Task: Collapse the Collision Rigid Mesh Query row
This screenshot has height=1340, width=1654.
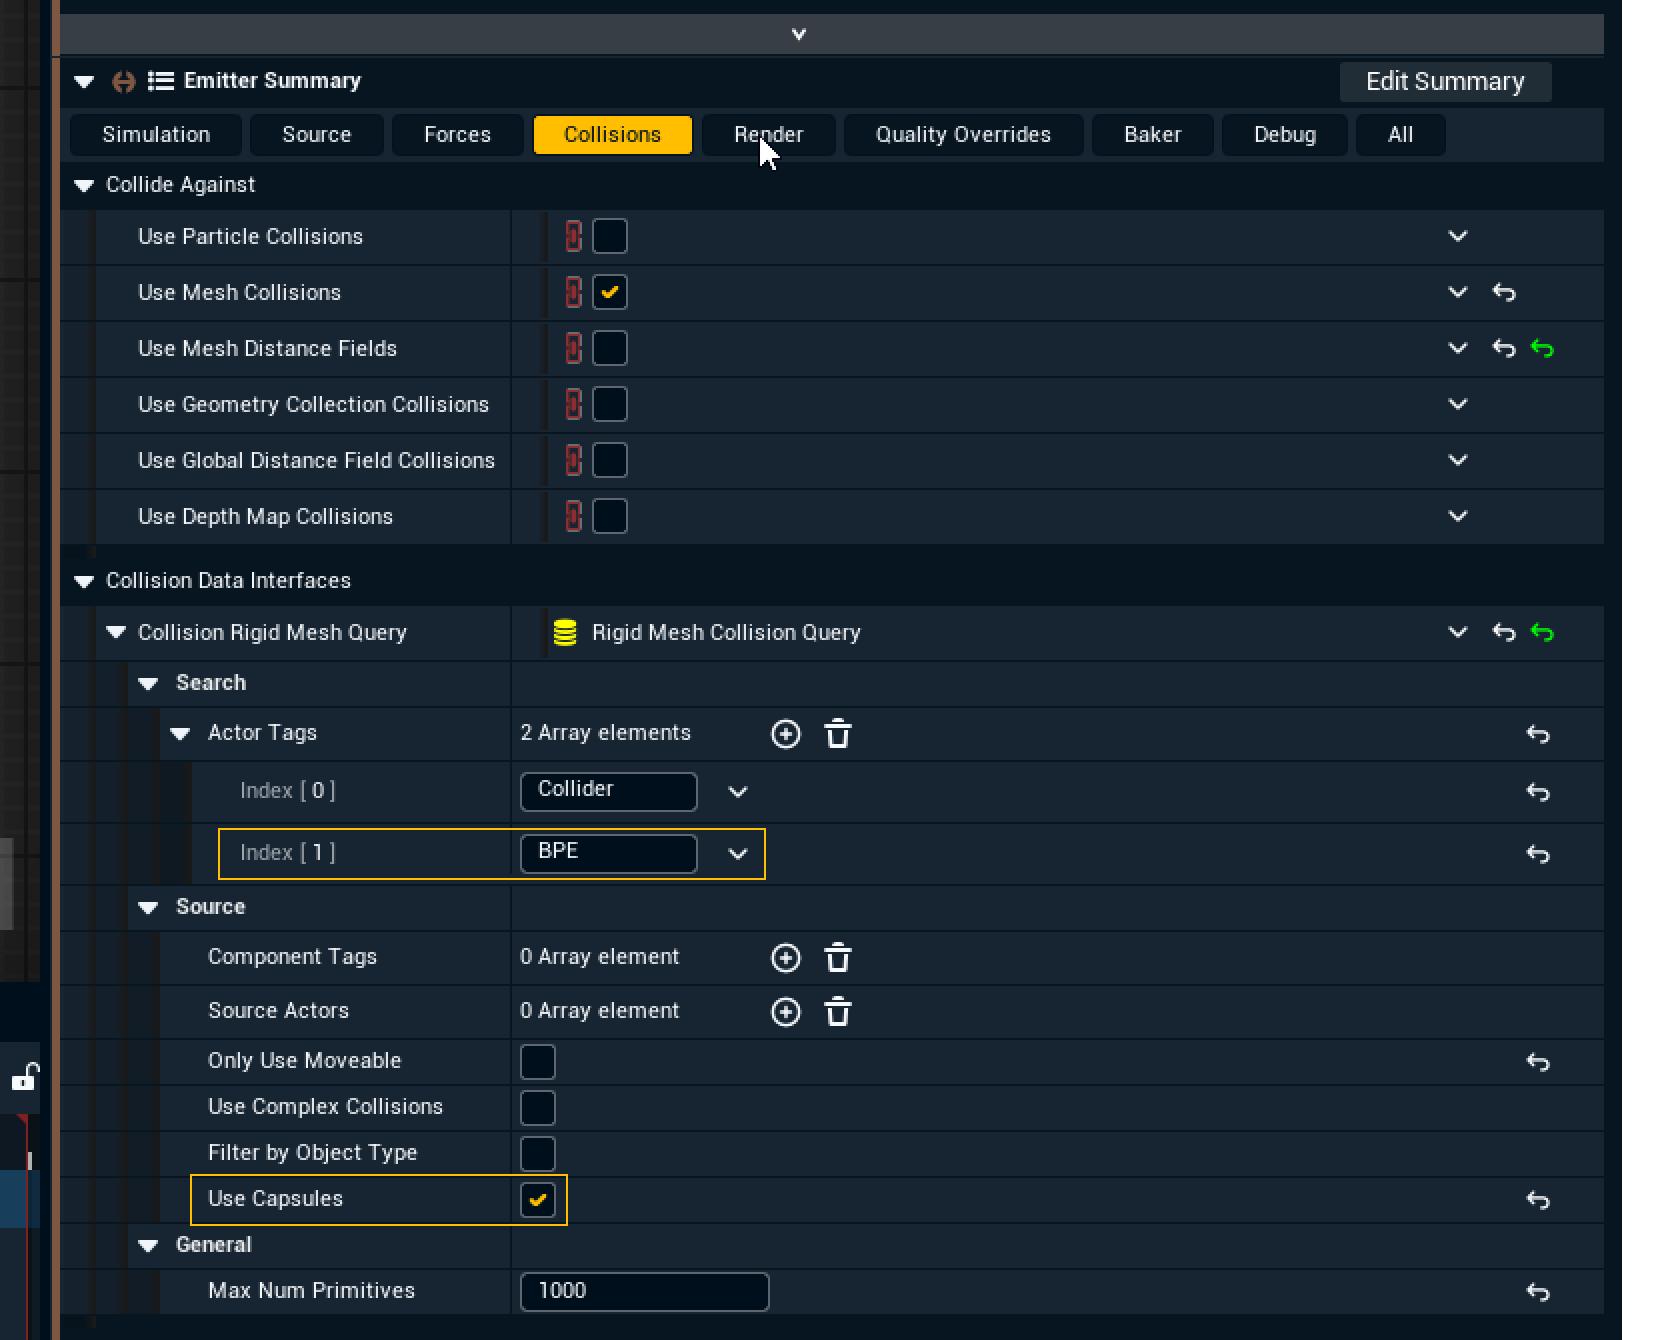Action: 116,633
